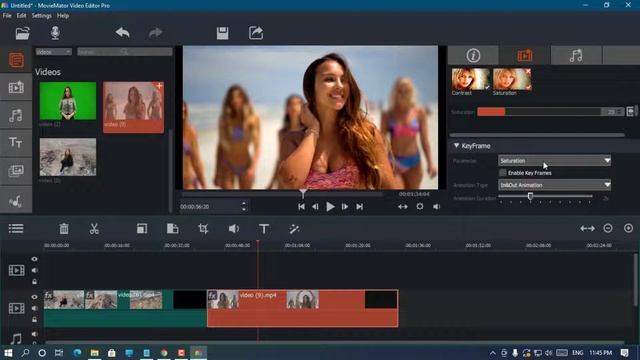Open the In&Out Animation type dropdown

coord(554,185)
